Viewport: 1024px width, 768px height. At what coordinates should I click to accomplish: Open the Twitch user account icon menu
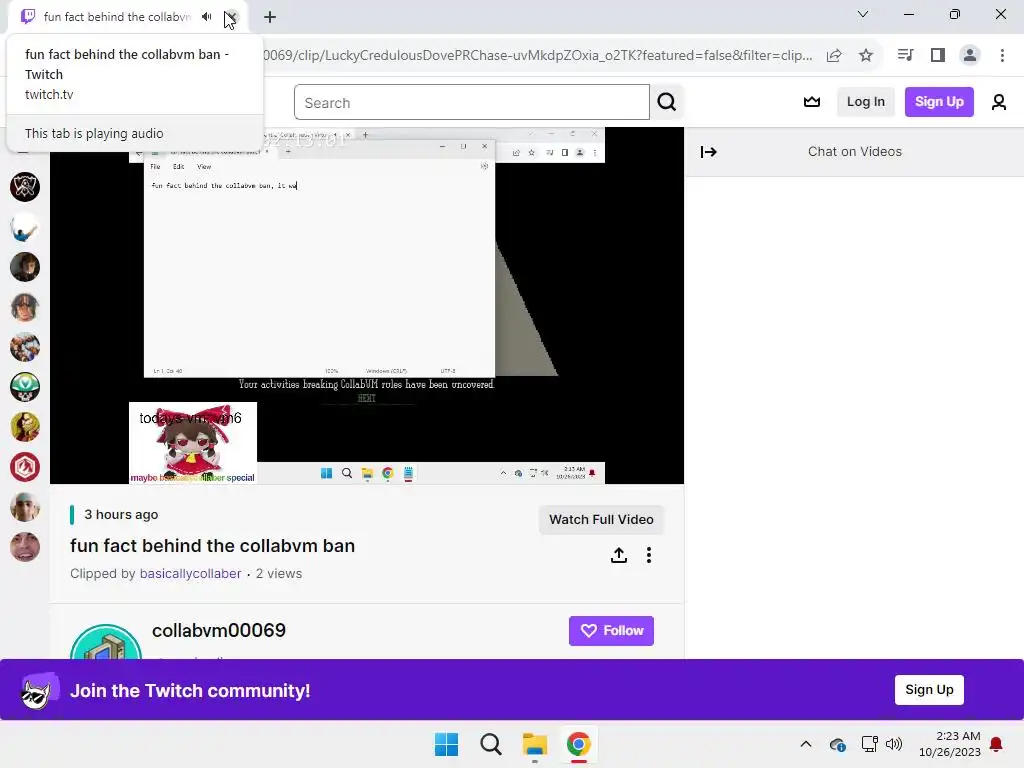999,102
